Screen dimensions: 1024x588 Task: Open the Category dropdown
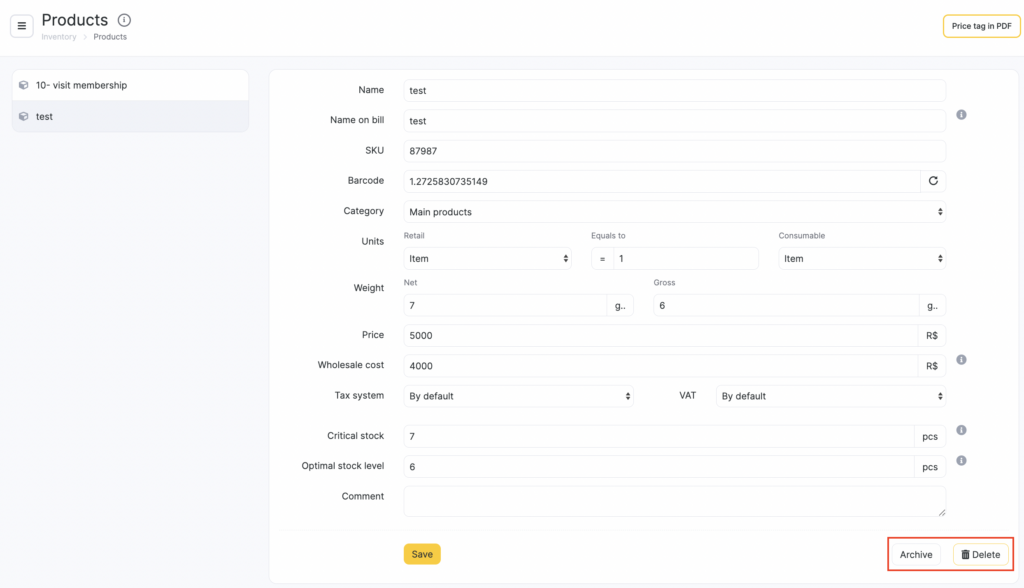point(674,212)
